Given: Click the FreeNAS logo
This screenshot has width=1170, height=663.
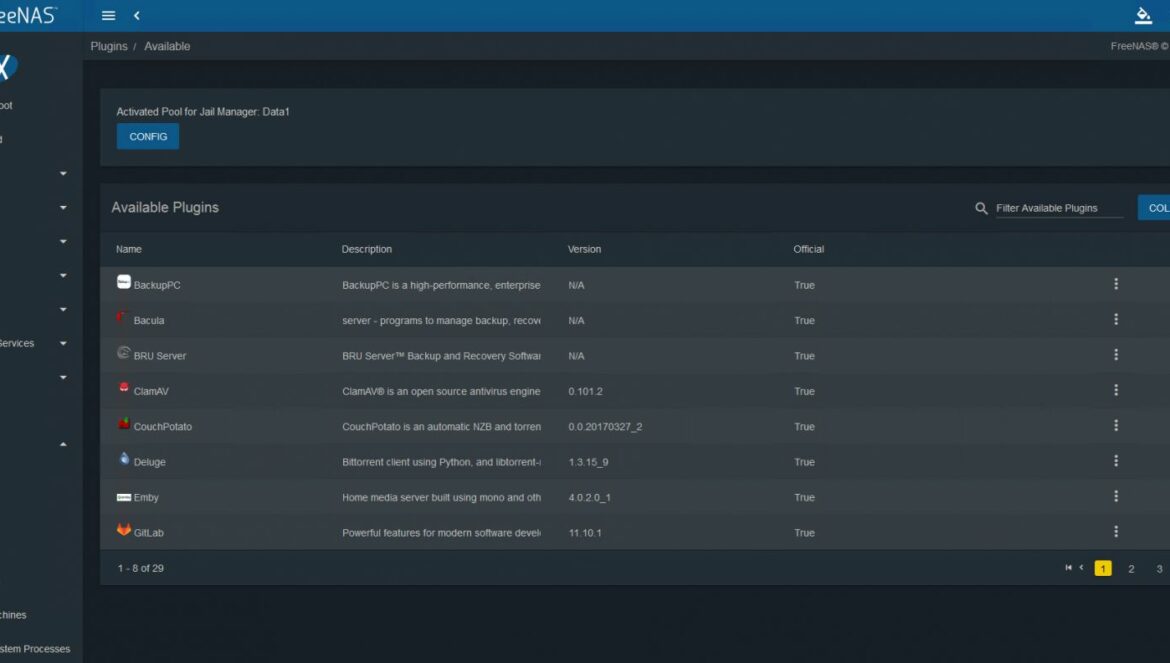Looking at the screenshot, I should [28, 15].
